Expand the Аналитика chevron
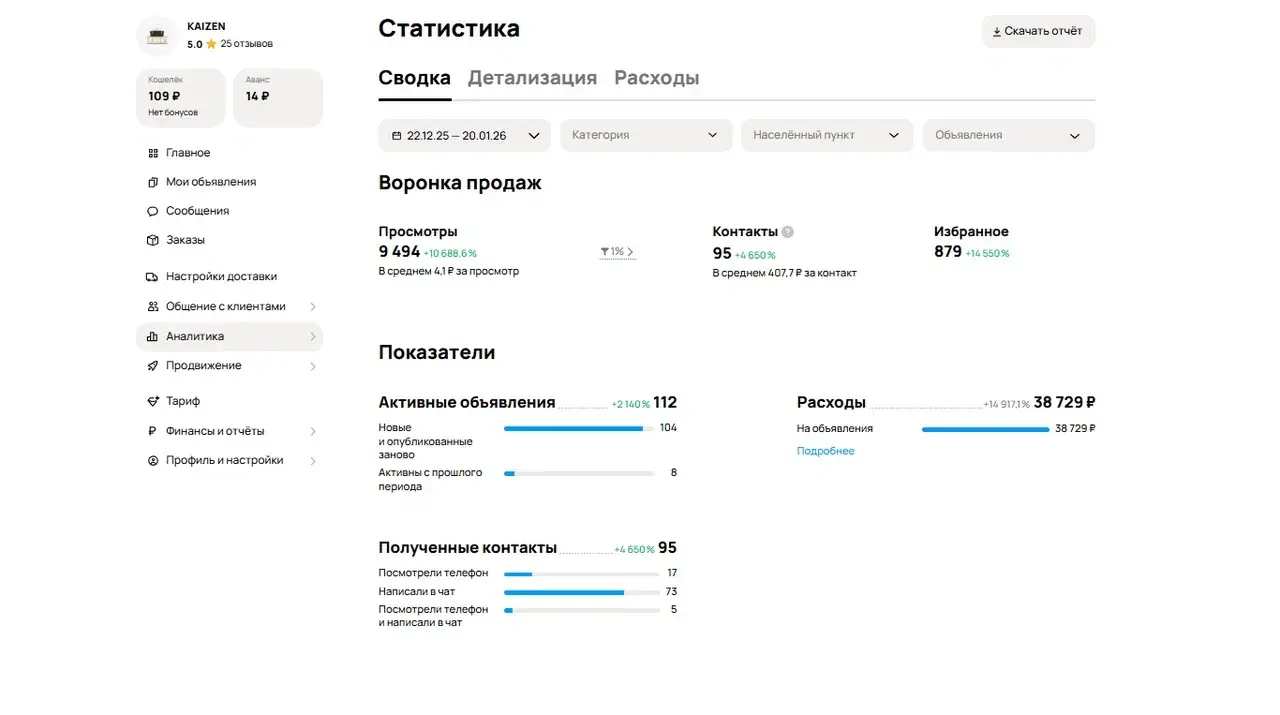This screenshot has height=715, width=1280. tap(313, 337)
